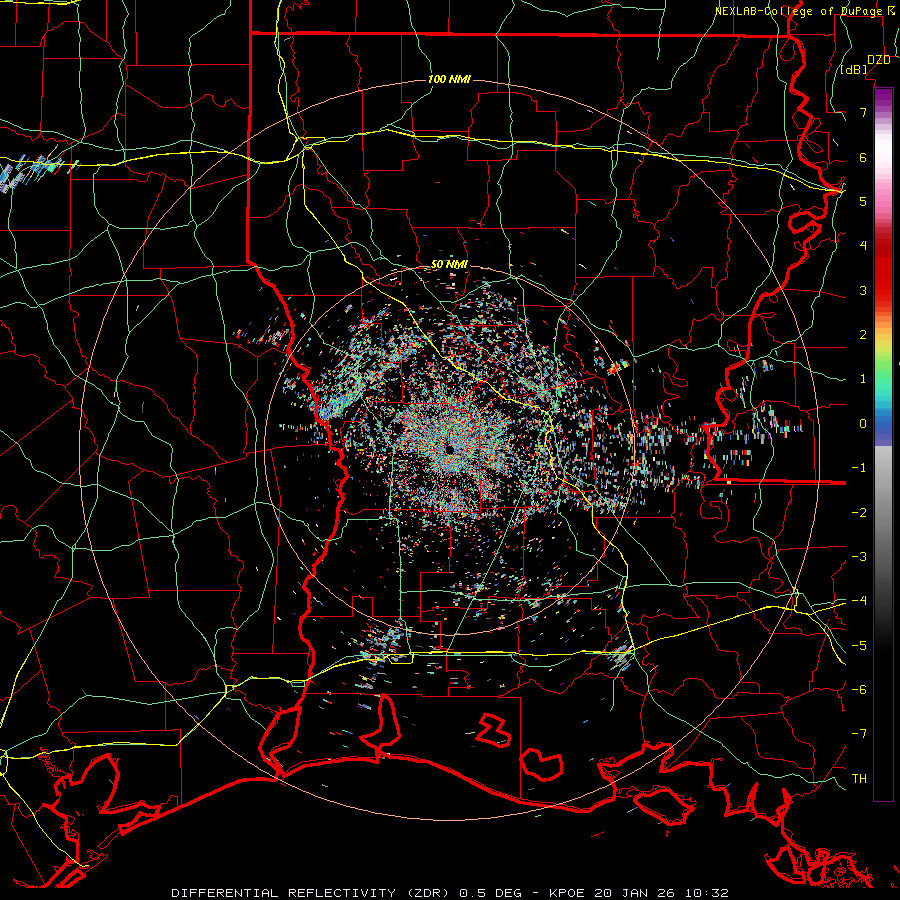Click the 4 dB scale label
900x900 pixels.
pyautogui.click(x=863, y=246)
